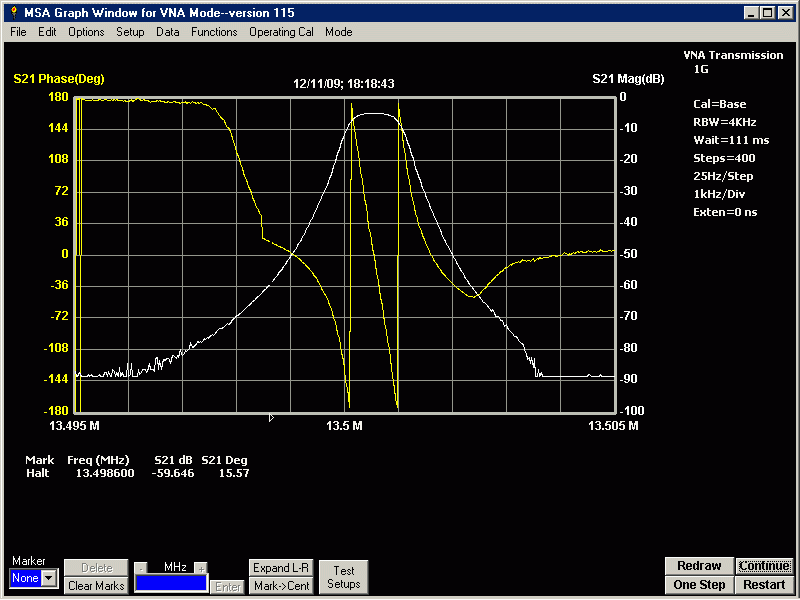Open the Operating Cal menu
800x600 pixels.
pos(281,32)
